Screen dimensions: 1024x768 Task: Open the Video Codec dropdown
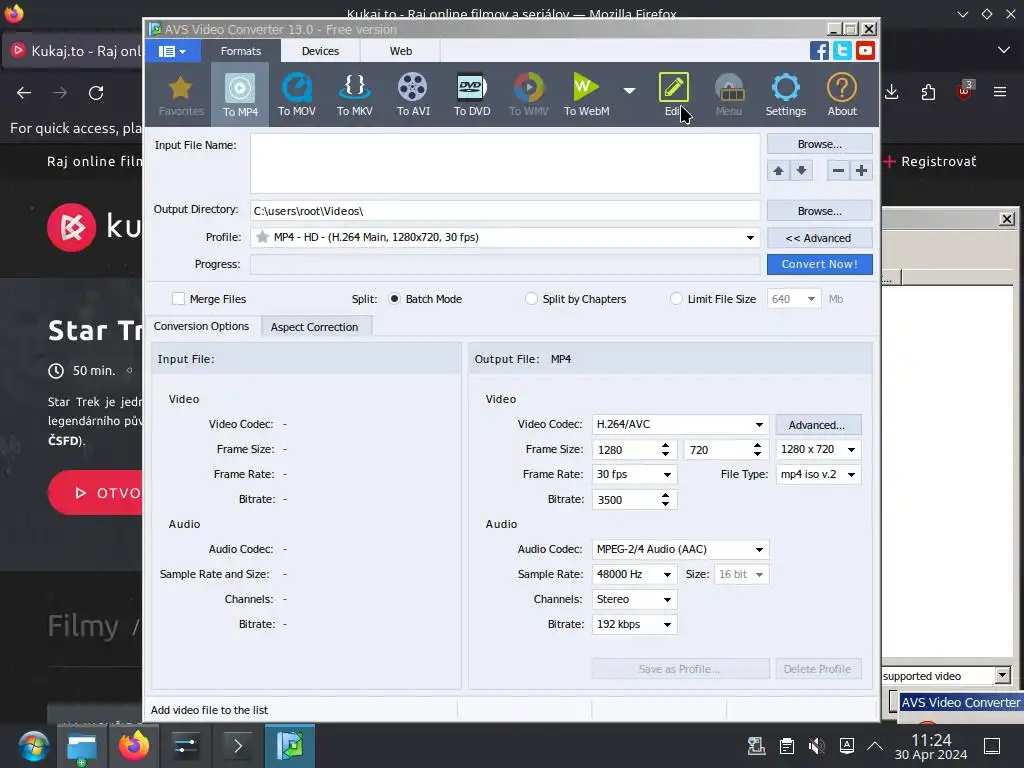759,424
